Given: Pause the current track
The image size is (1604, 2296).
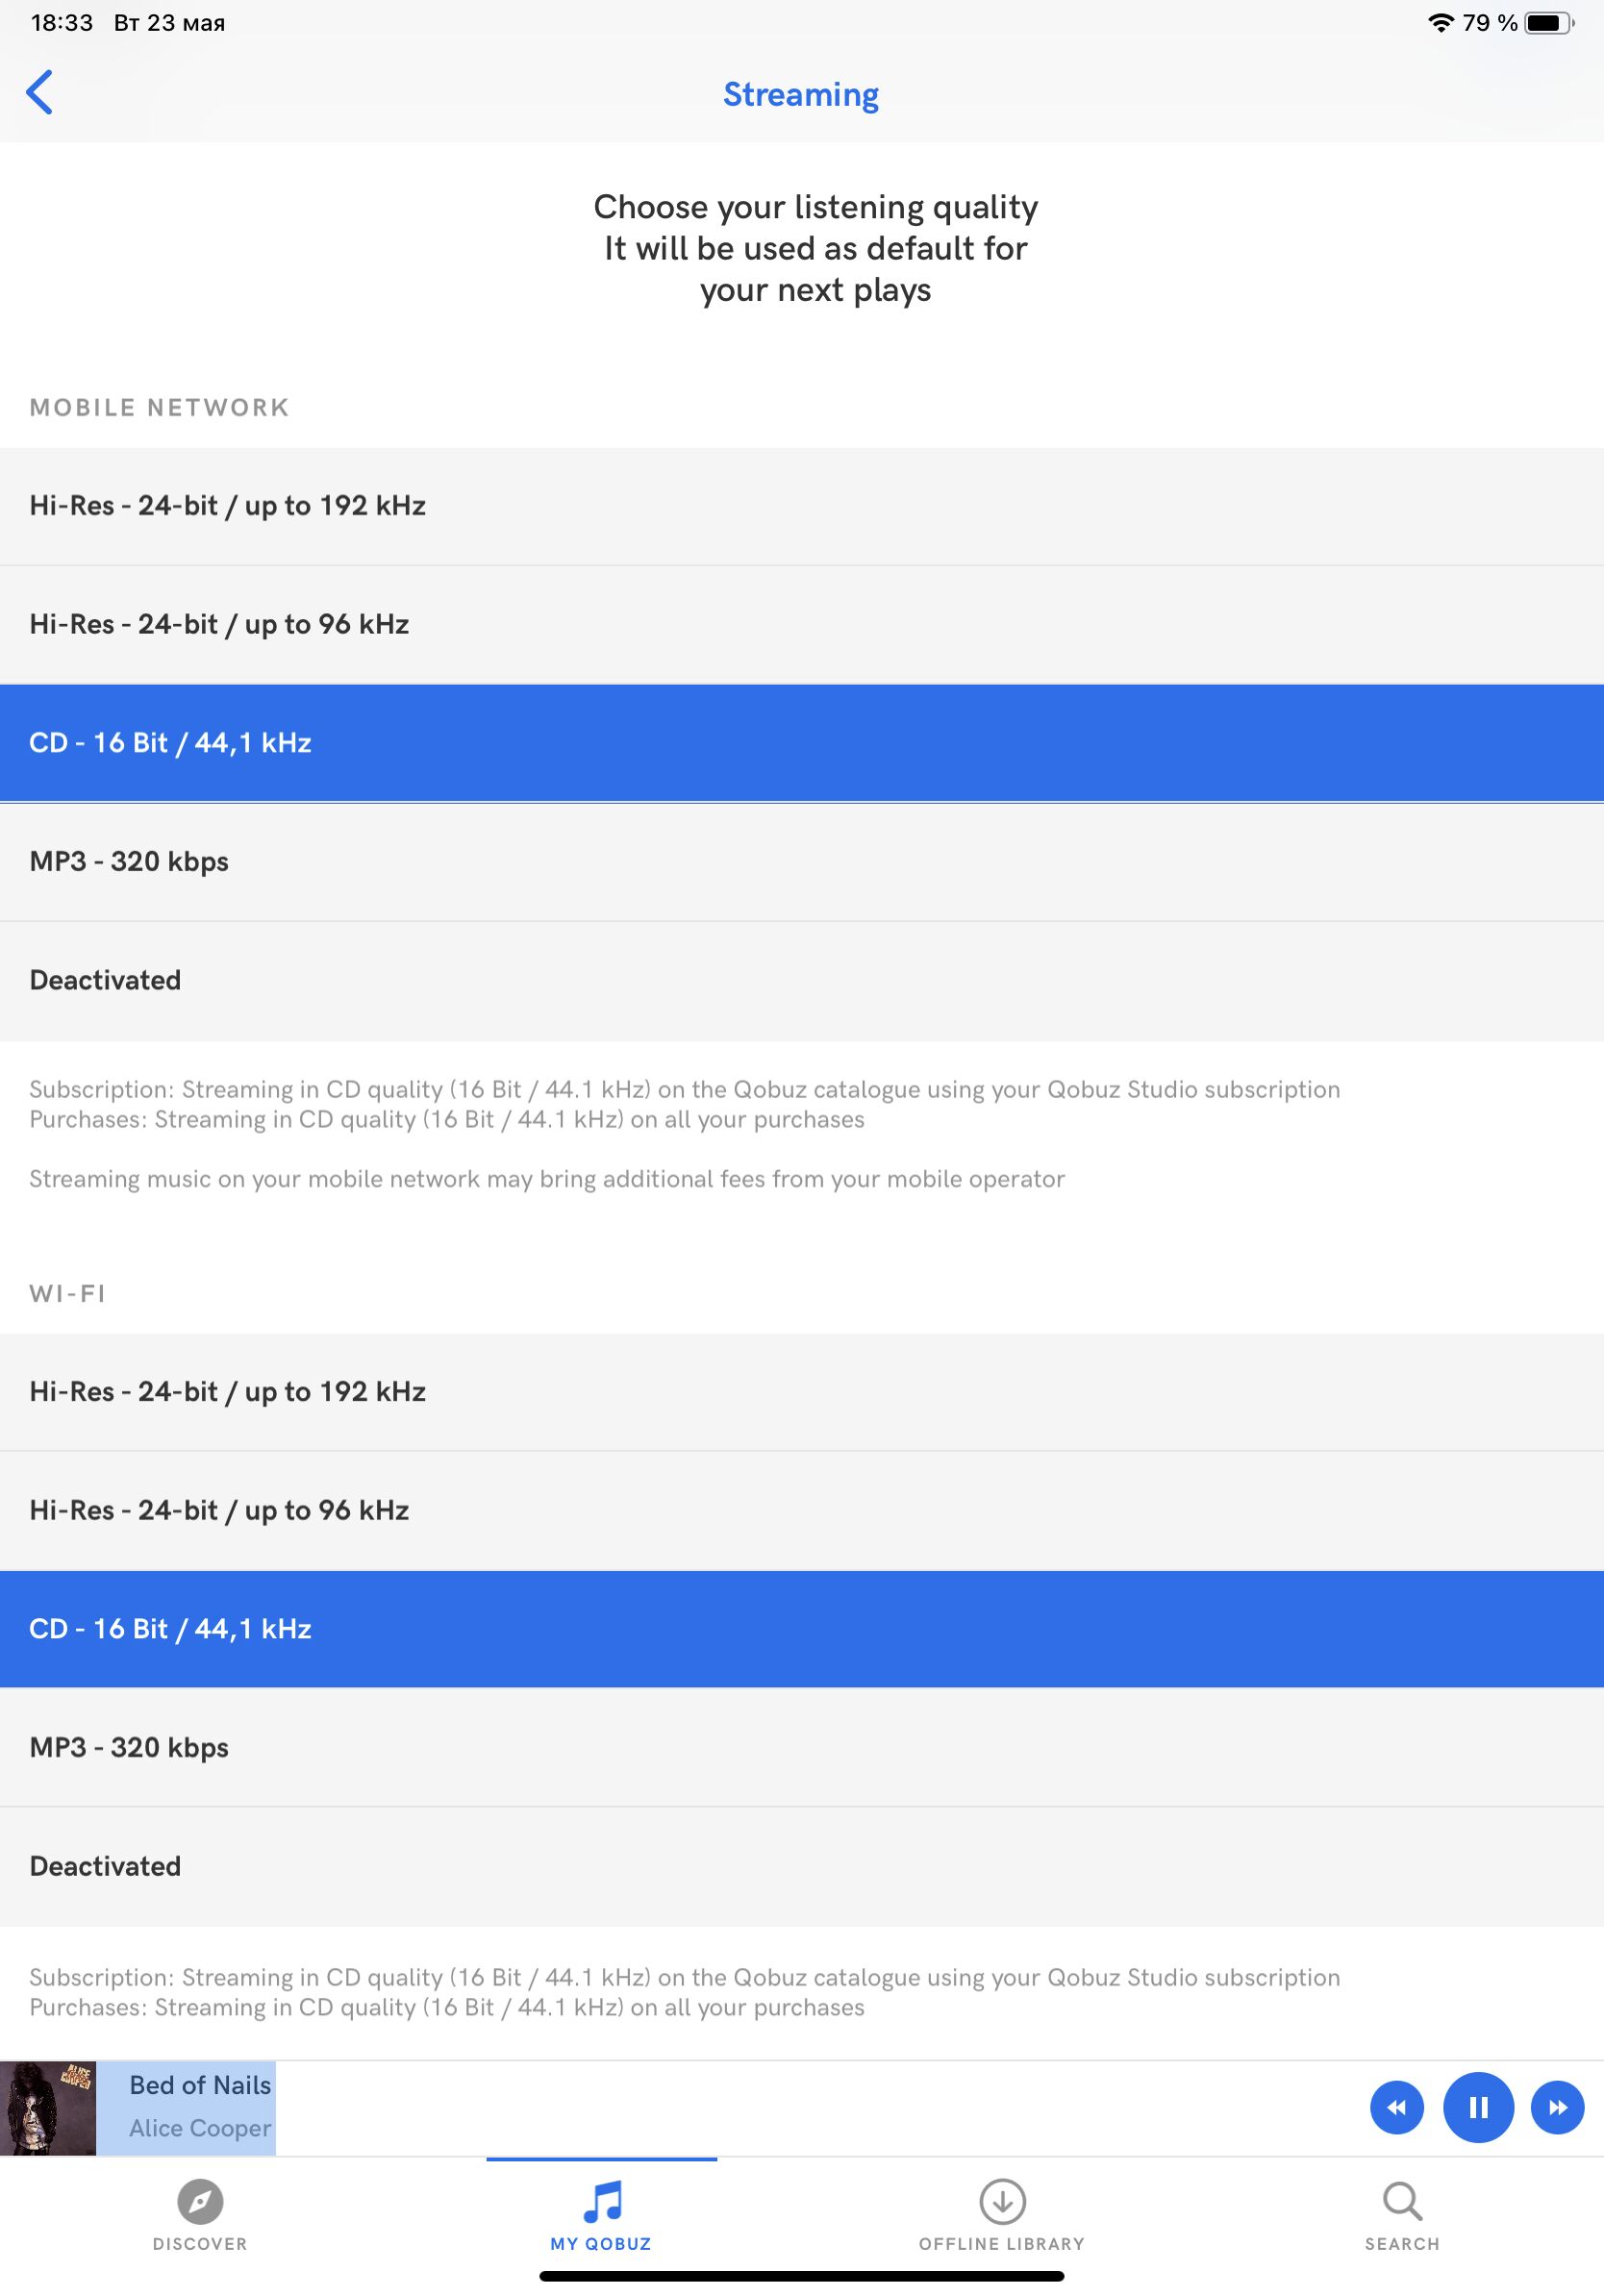Looking at the screenshot, I should point(1478,2107).
